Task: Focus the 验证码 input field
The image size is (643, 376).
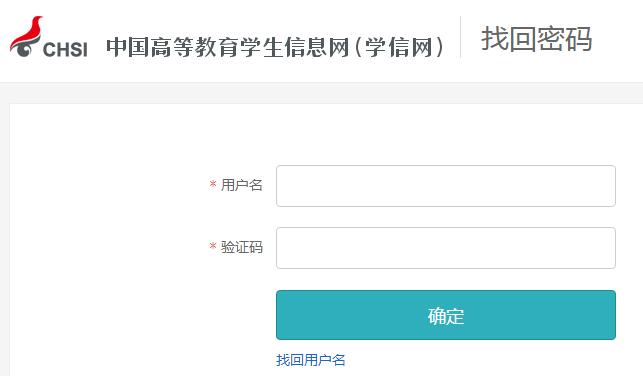Action: [x=446, y=248]
